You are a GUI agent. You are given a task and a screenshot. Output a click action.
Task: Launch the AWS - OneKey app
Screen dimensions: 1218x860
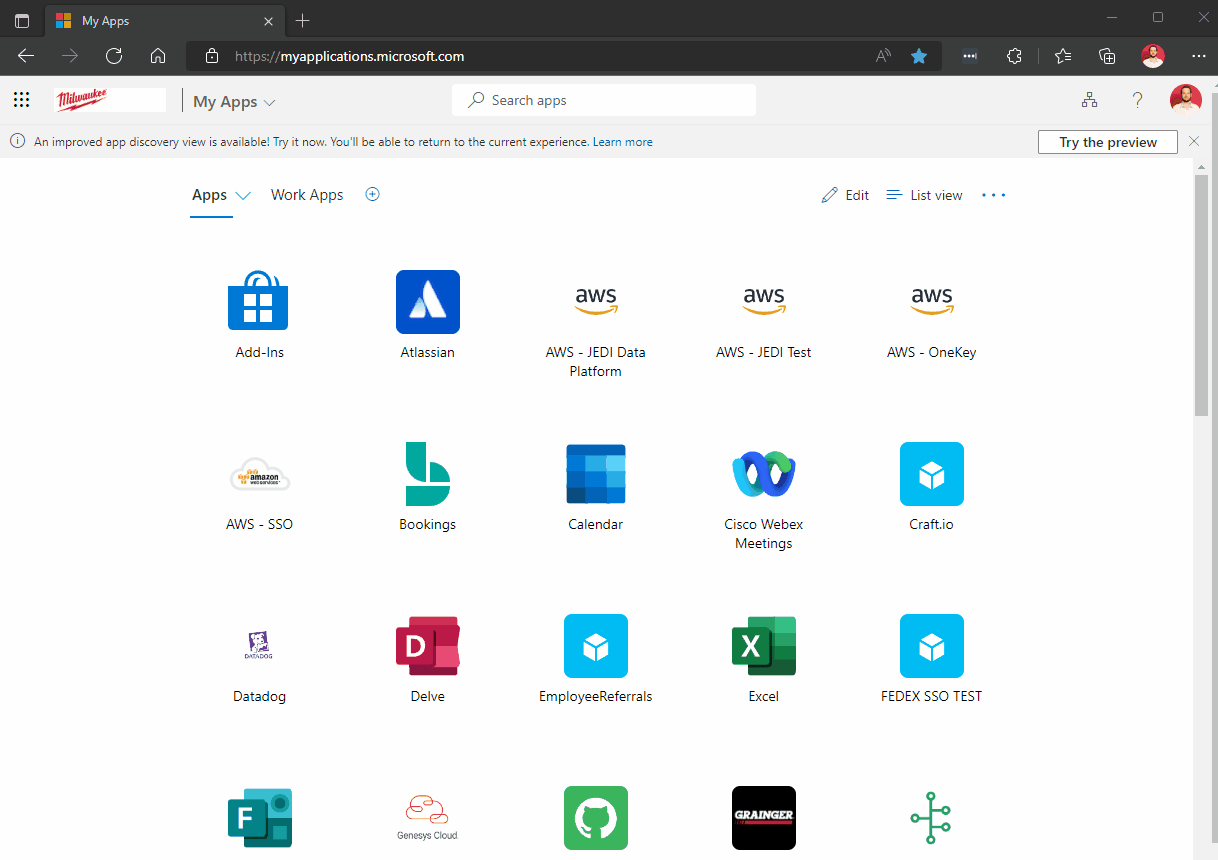pyautogui.click(x=932, y=301)
